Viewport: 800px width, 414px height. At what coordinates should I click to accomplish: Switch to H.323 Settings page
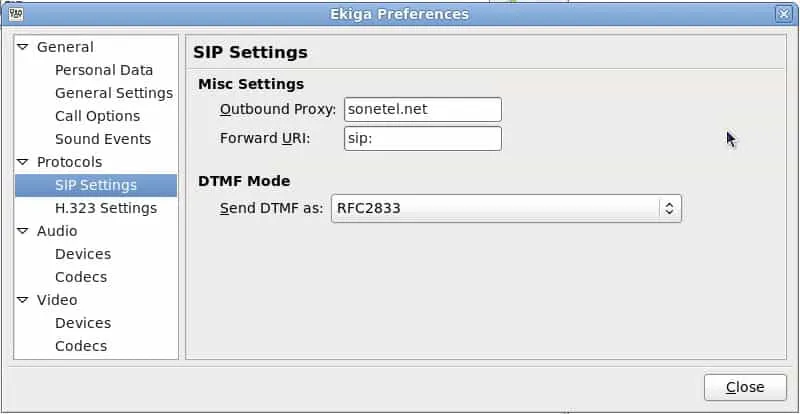tap(106, 208)
